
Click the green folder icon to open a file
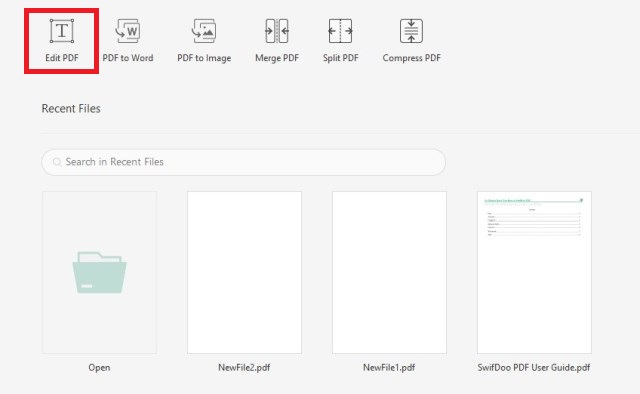click(99, 272)
